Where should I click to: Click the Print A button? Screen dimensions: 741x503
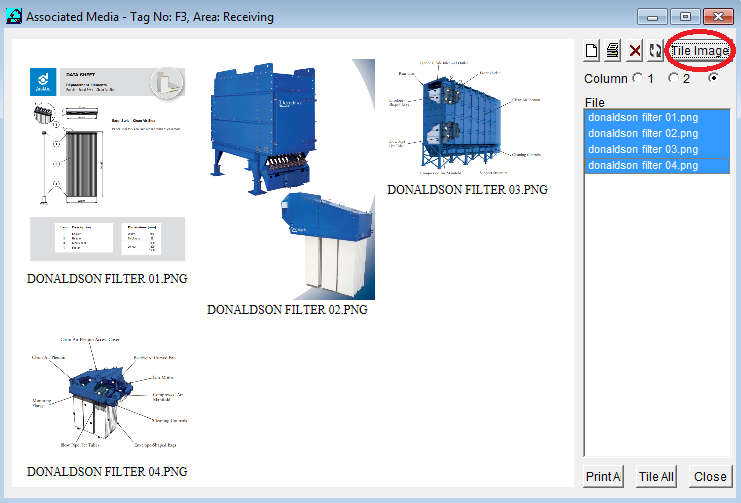pyautogui.click(x=603, y=476)
